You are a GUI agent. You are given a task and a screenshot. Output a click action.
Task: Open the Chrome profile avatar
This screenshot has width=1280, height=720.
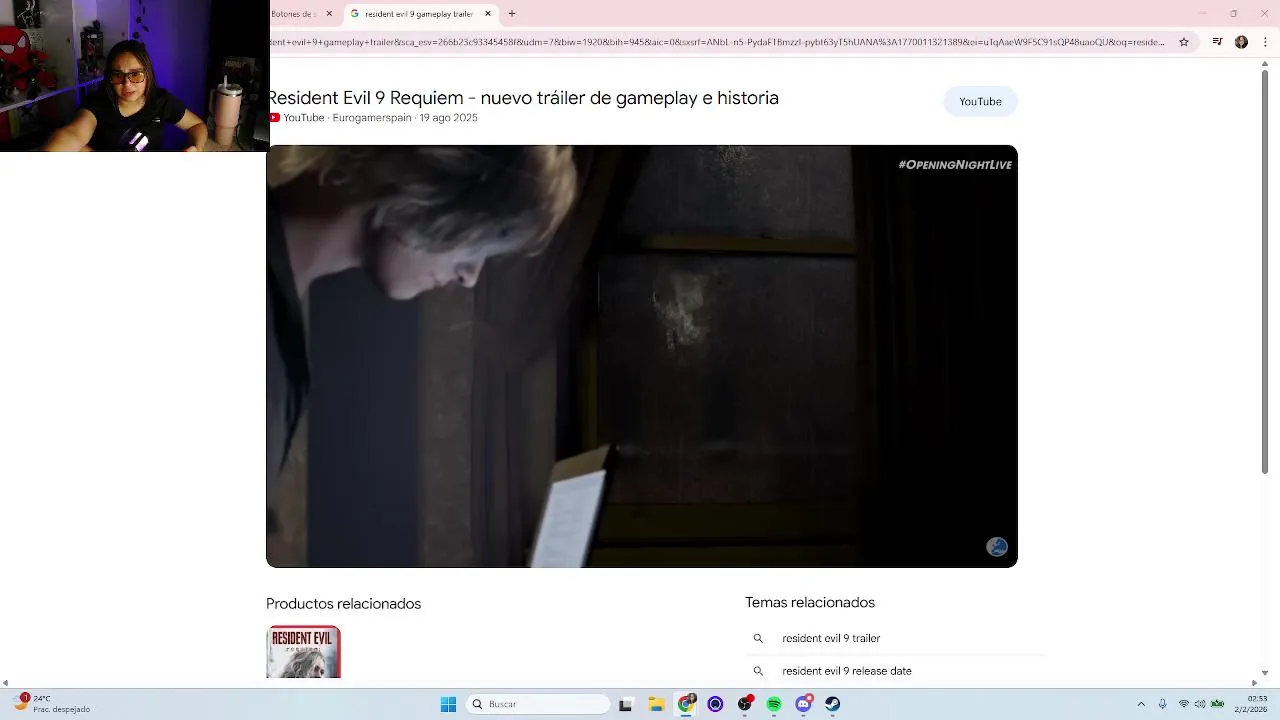pyautogui.click(x=1241, y=42)
